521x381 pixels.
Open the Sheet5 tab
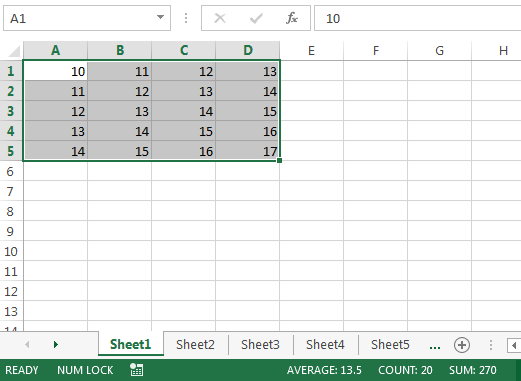click(390, 345)
